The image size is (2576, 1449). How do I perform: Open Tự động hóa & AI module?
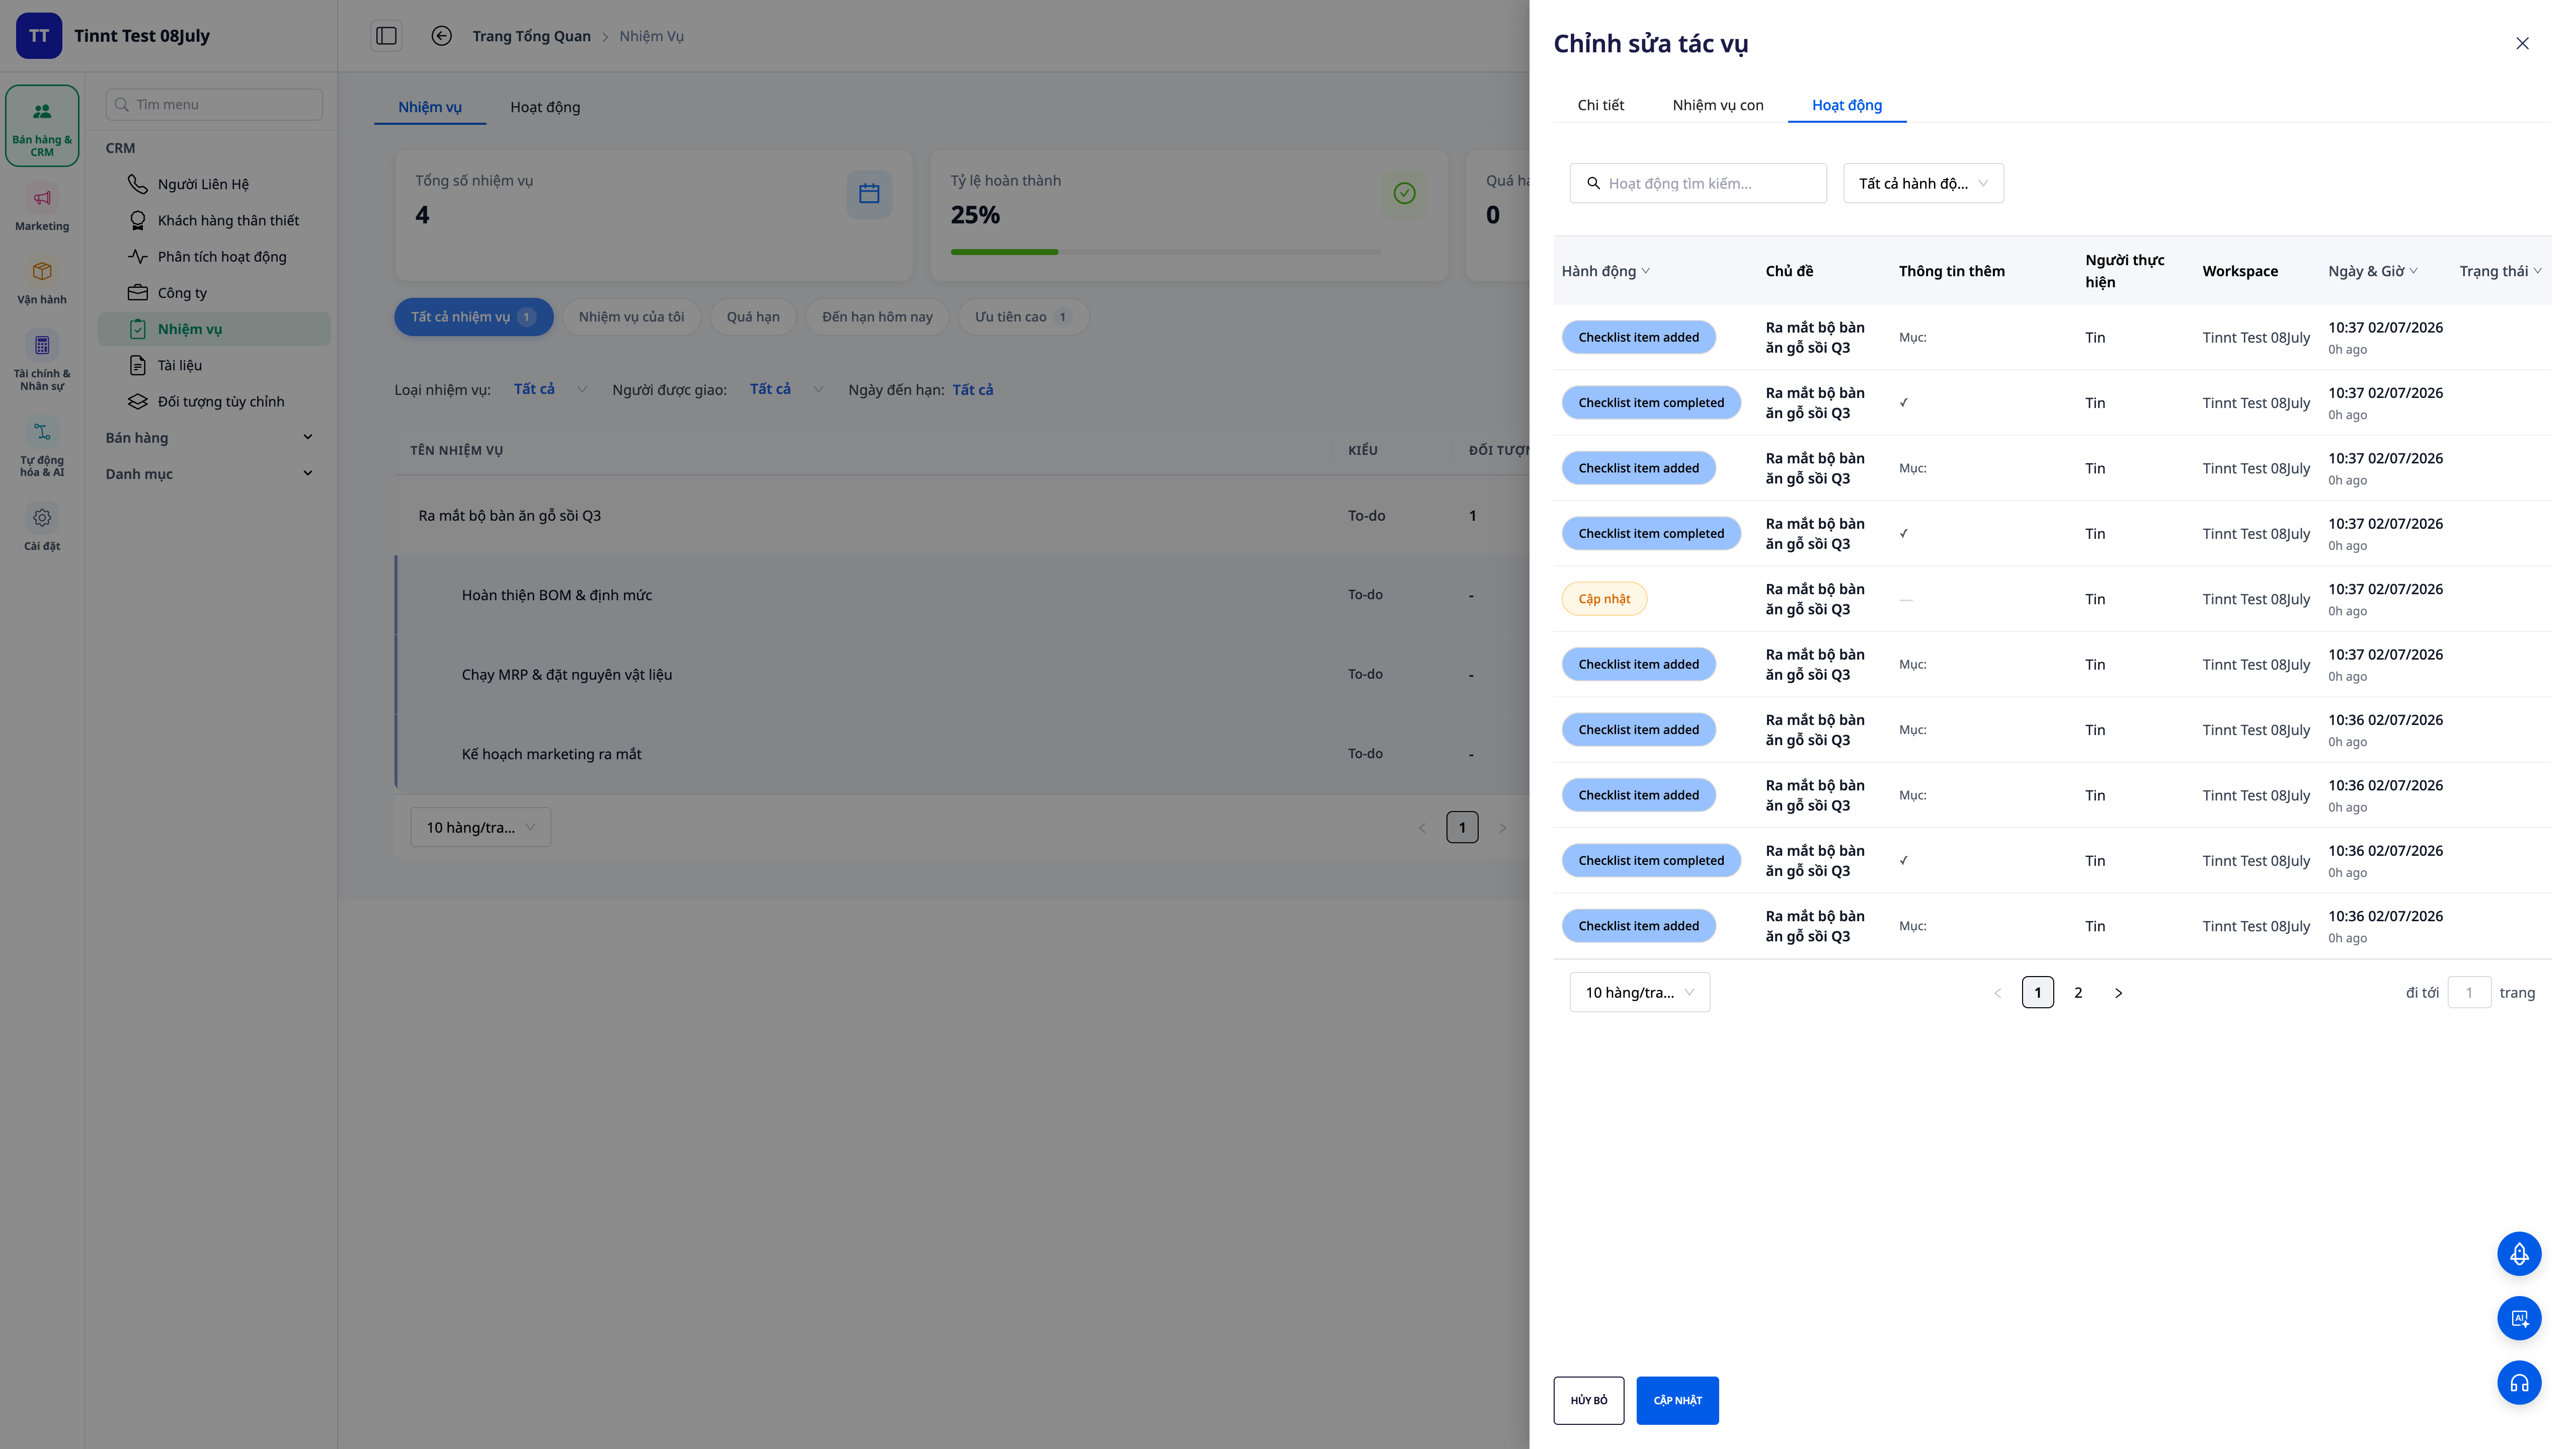pos(42,447)
